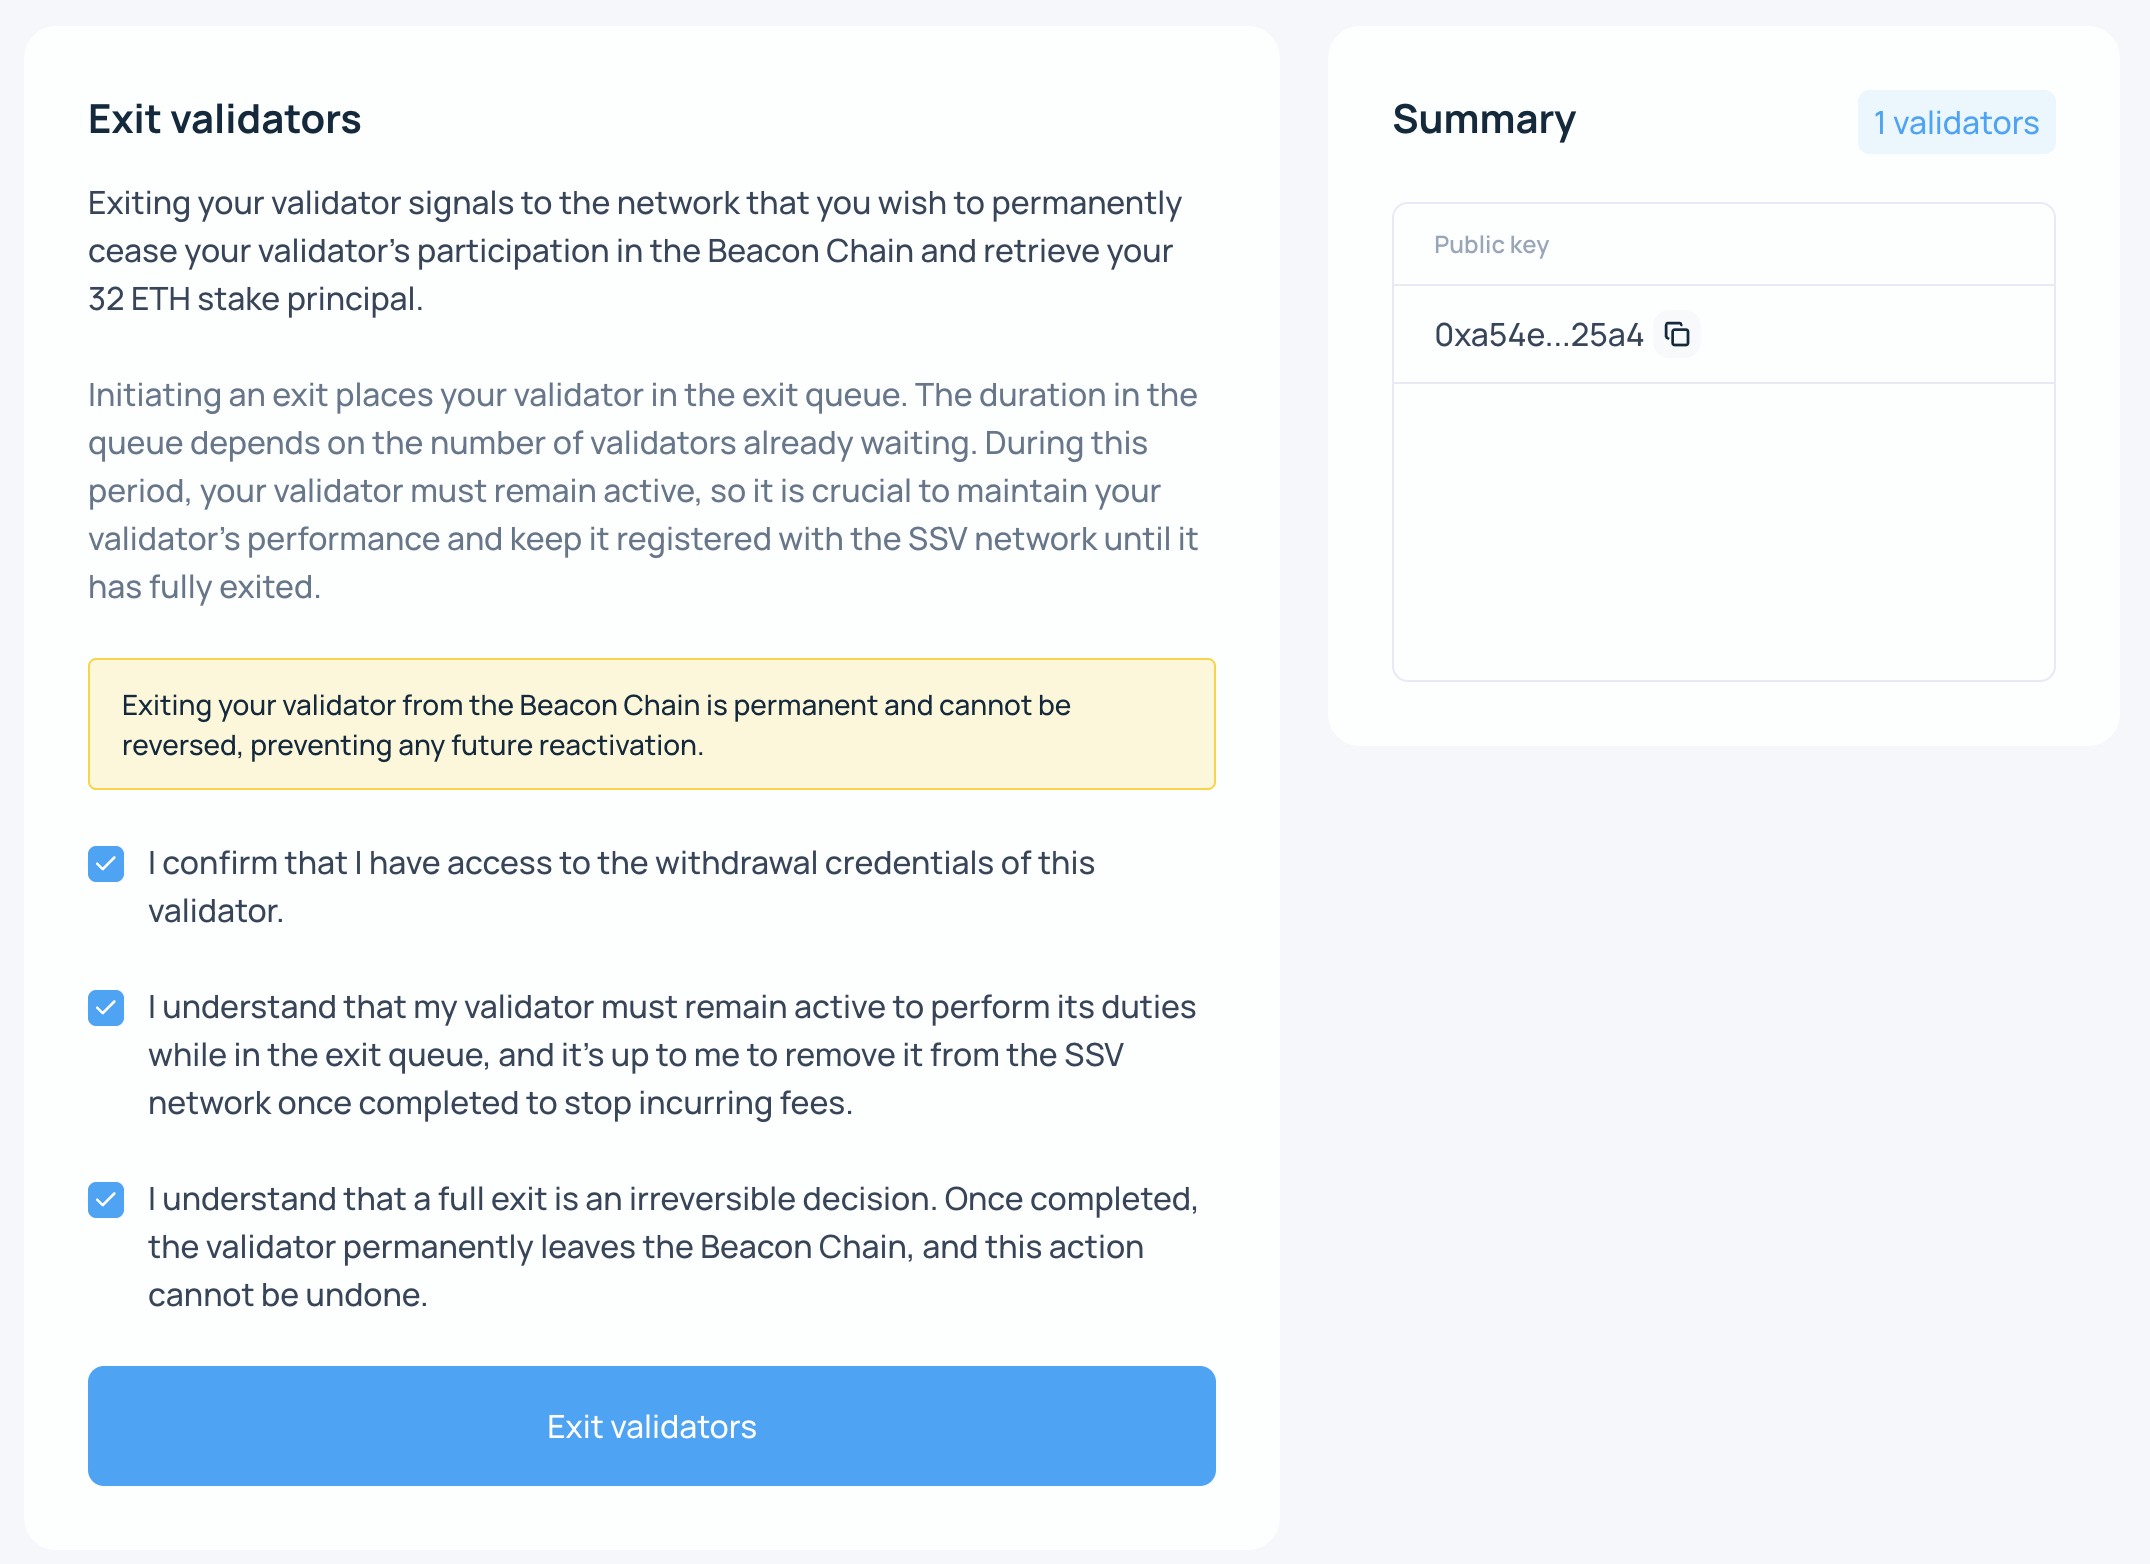Uncheck the withdrawal credentials confirmation
Image resolution: width=2150 pixels, height=1564 pixels.
[x=106, y=863]
